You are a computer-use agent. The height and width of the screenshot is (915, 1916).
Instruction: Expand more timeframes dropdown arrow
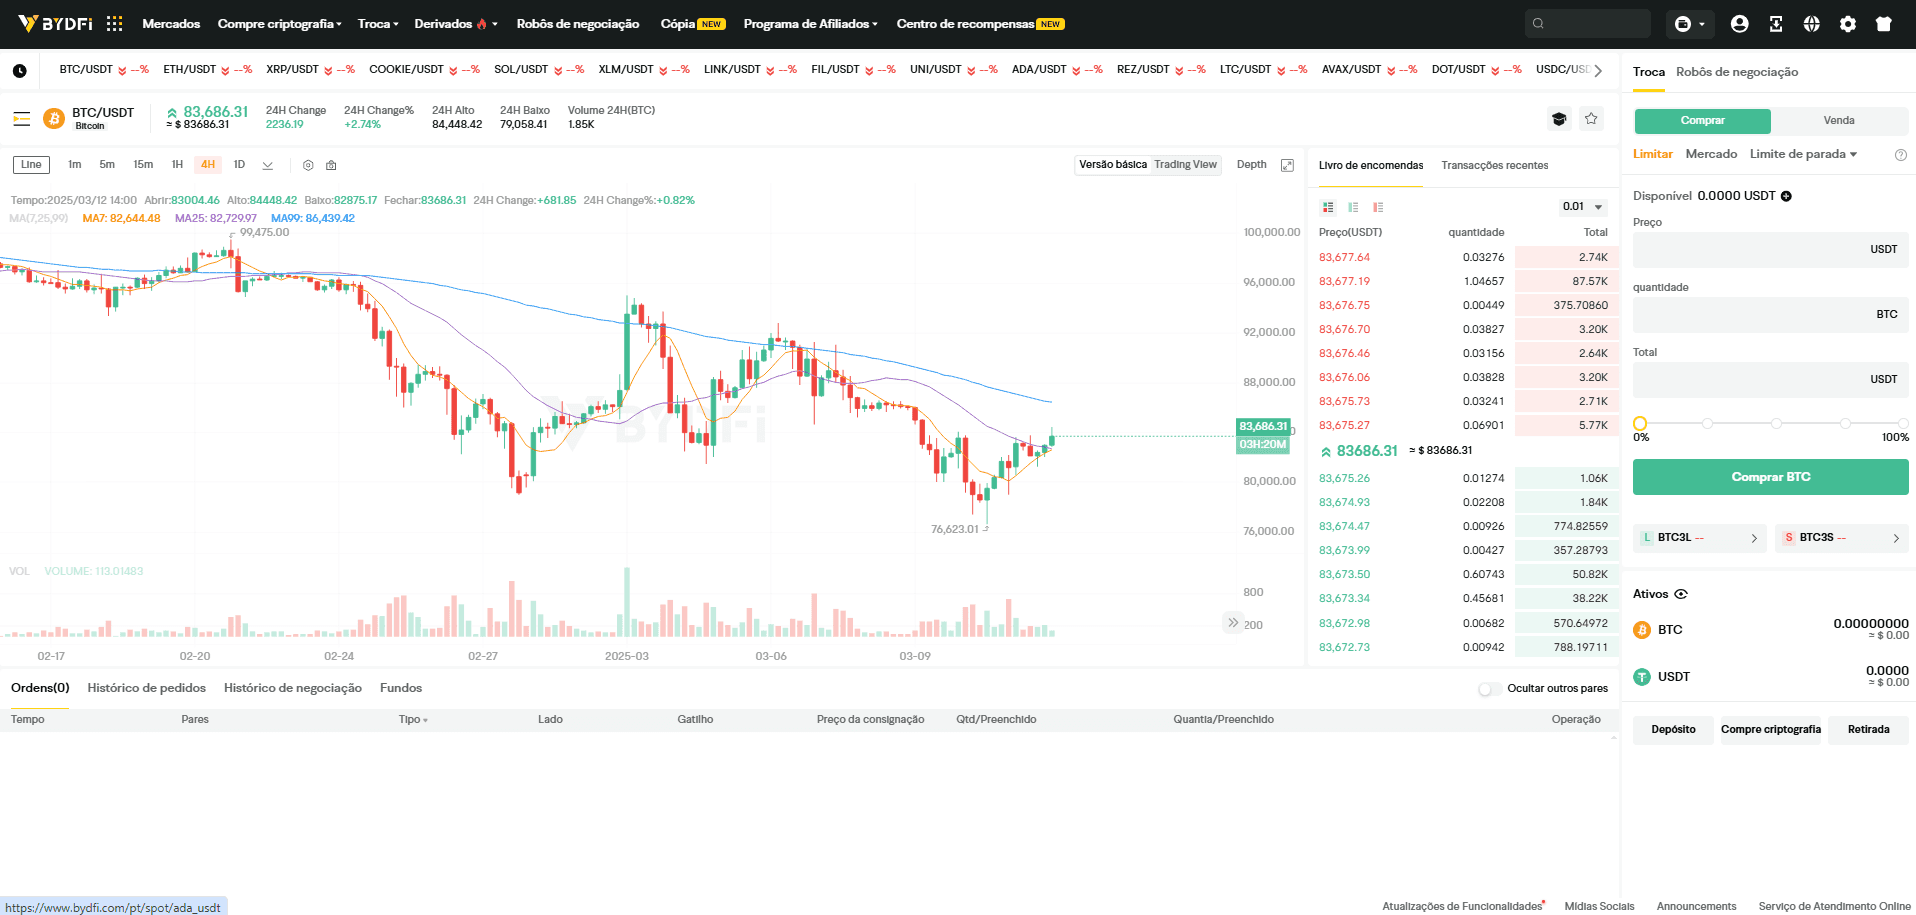(268, 165)
